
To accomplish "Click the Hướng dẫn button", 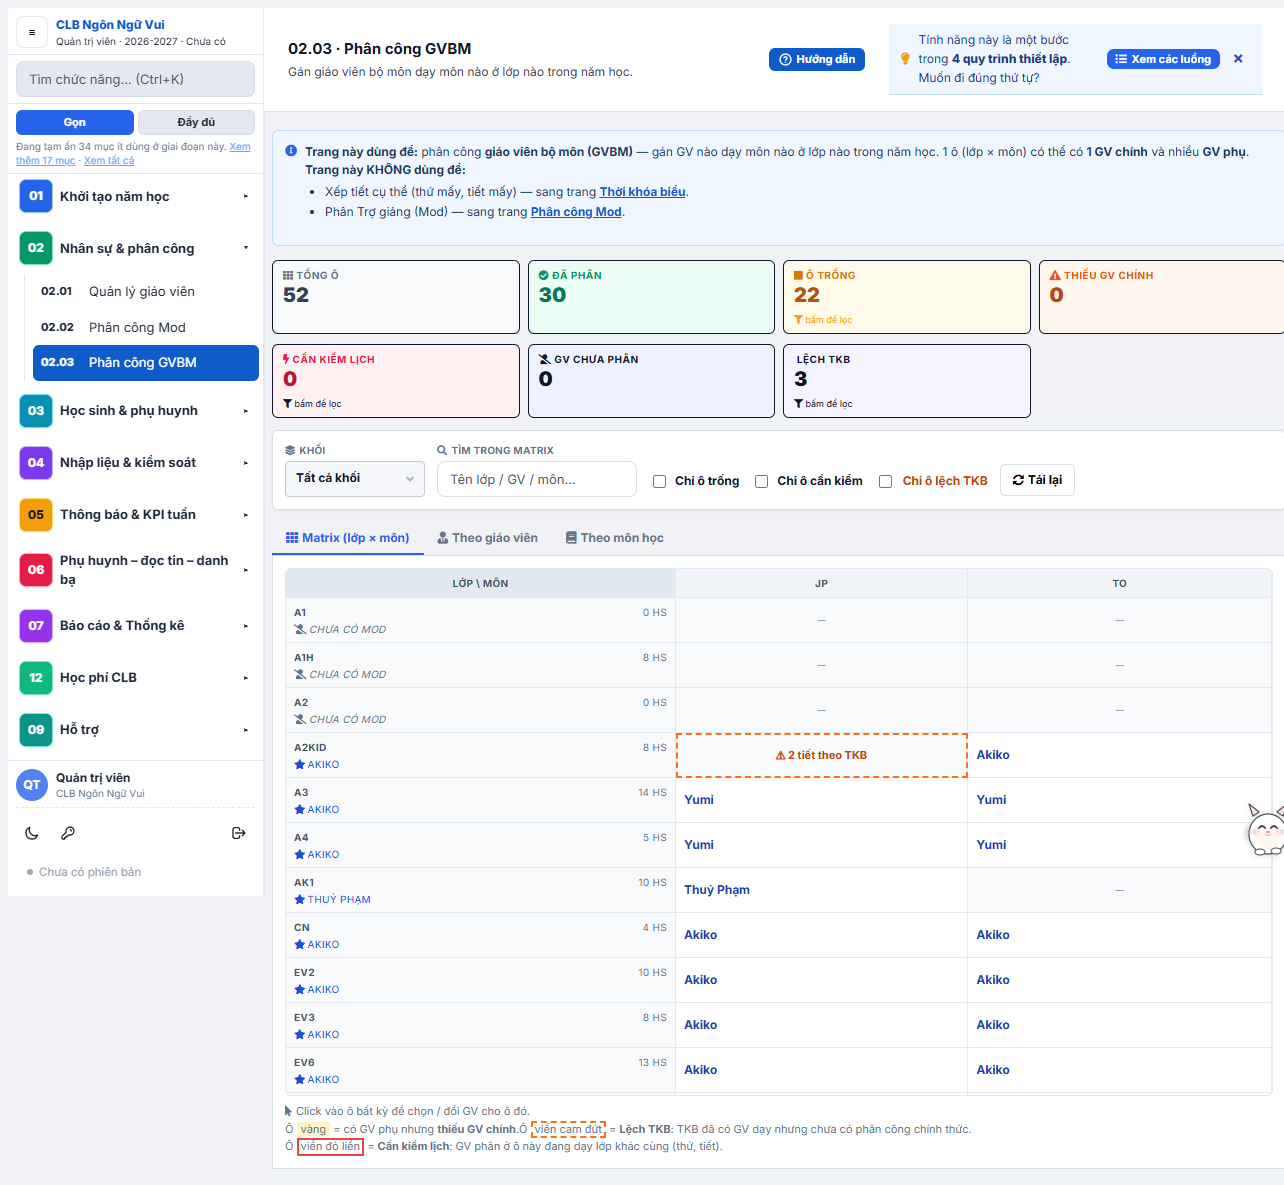I will coord(817,60).
